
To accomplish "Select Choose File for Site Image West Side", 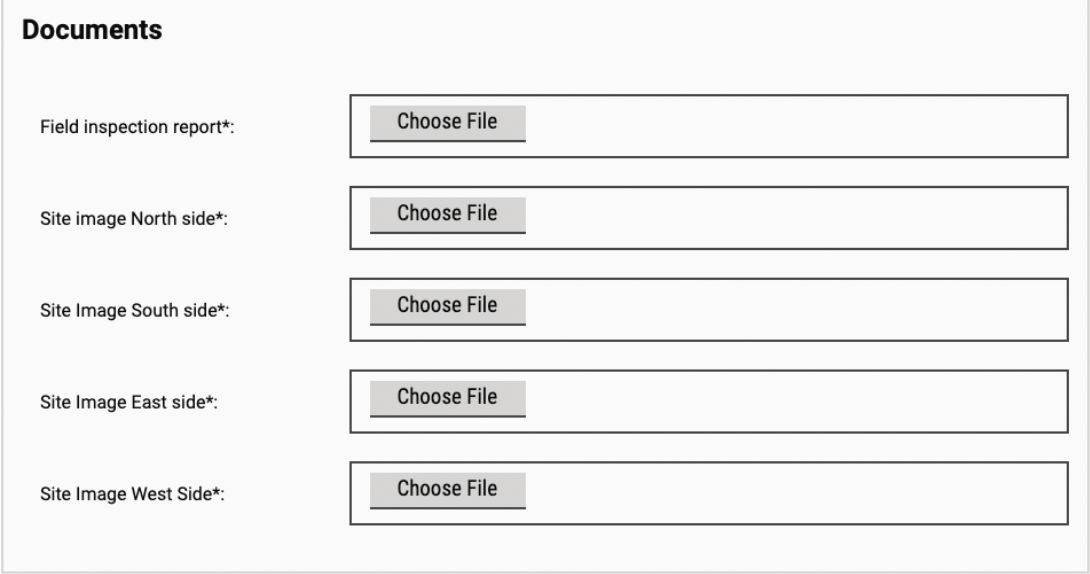I will pos(447,489).
